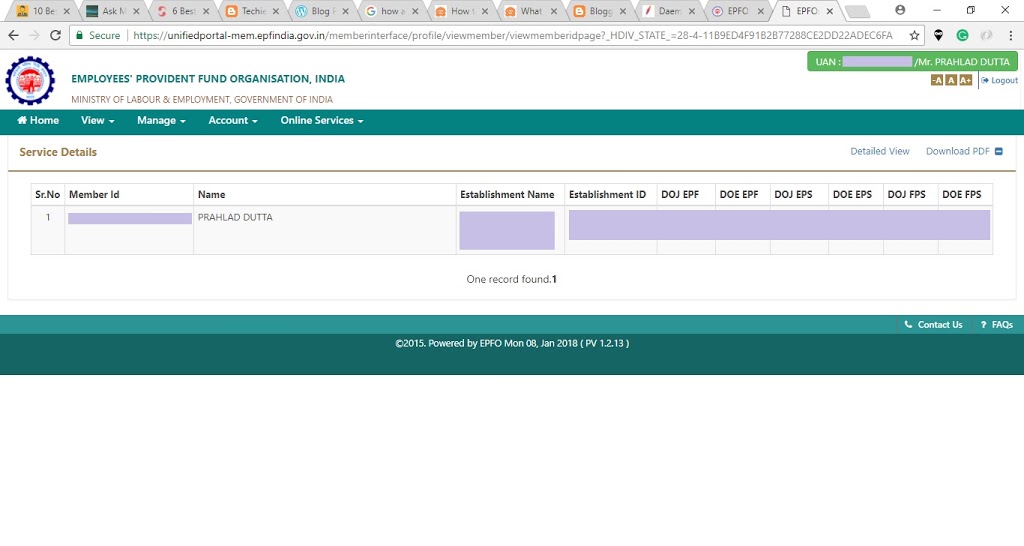Image resolution: width=1024 pixels, height=546 pixels.
Task: Increase font size with A+ button
Action: (x=965, y=80)
